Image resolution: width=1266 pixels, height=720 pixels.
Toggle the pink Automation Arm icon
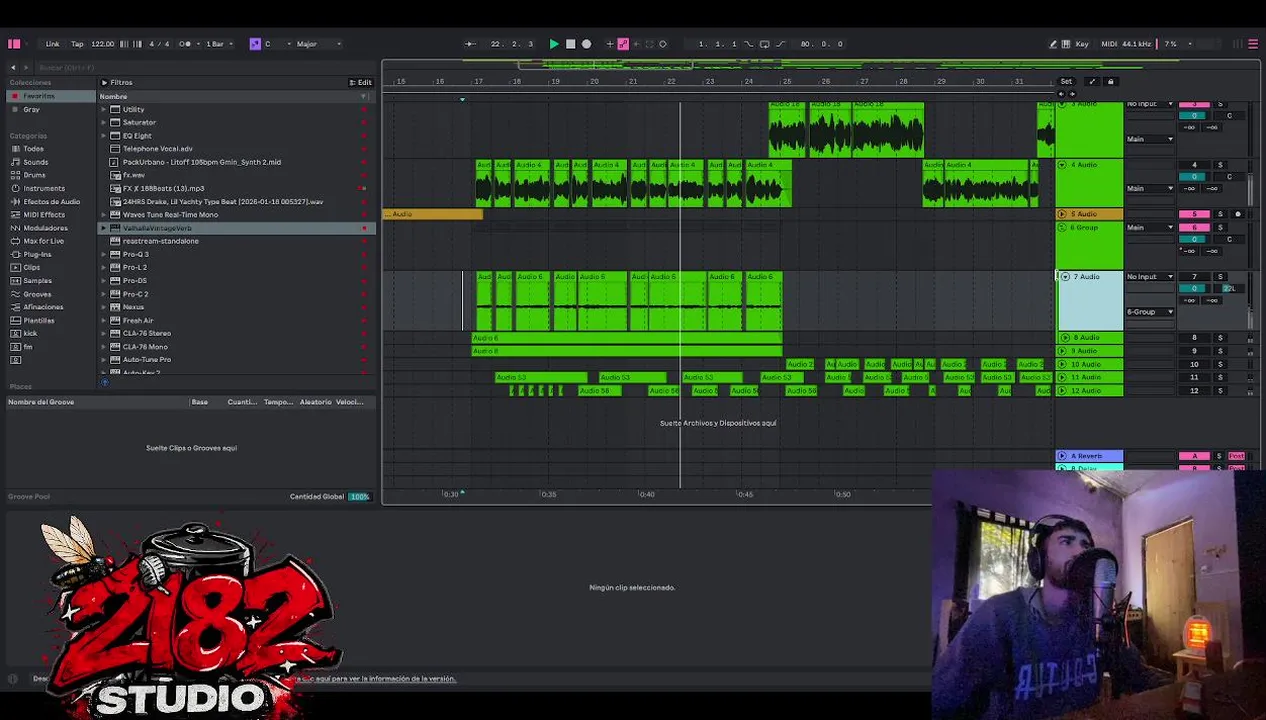pos(623,44)
